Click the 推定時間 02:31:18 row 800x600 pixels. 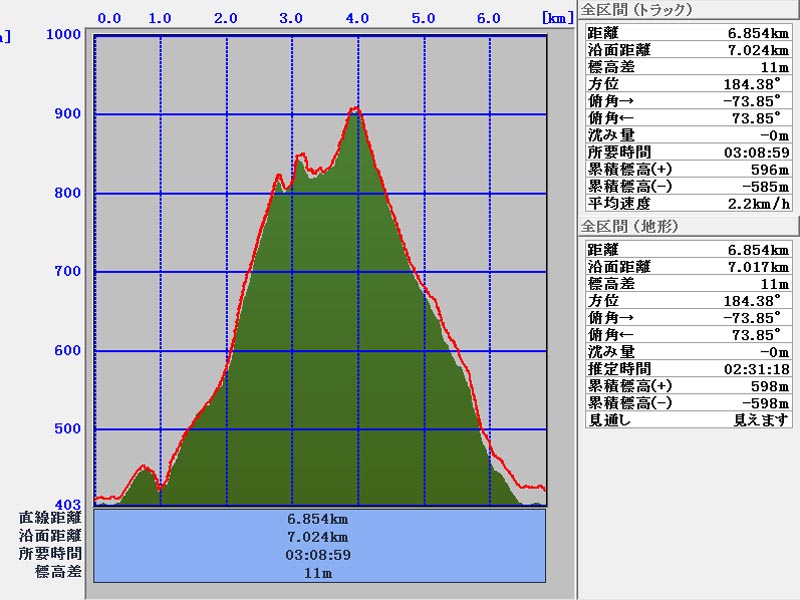(x=687, y=368)
